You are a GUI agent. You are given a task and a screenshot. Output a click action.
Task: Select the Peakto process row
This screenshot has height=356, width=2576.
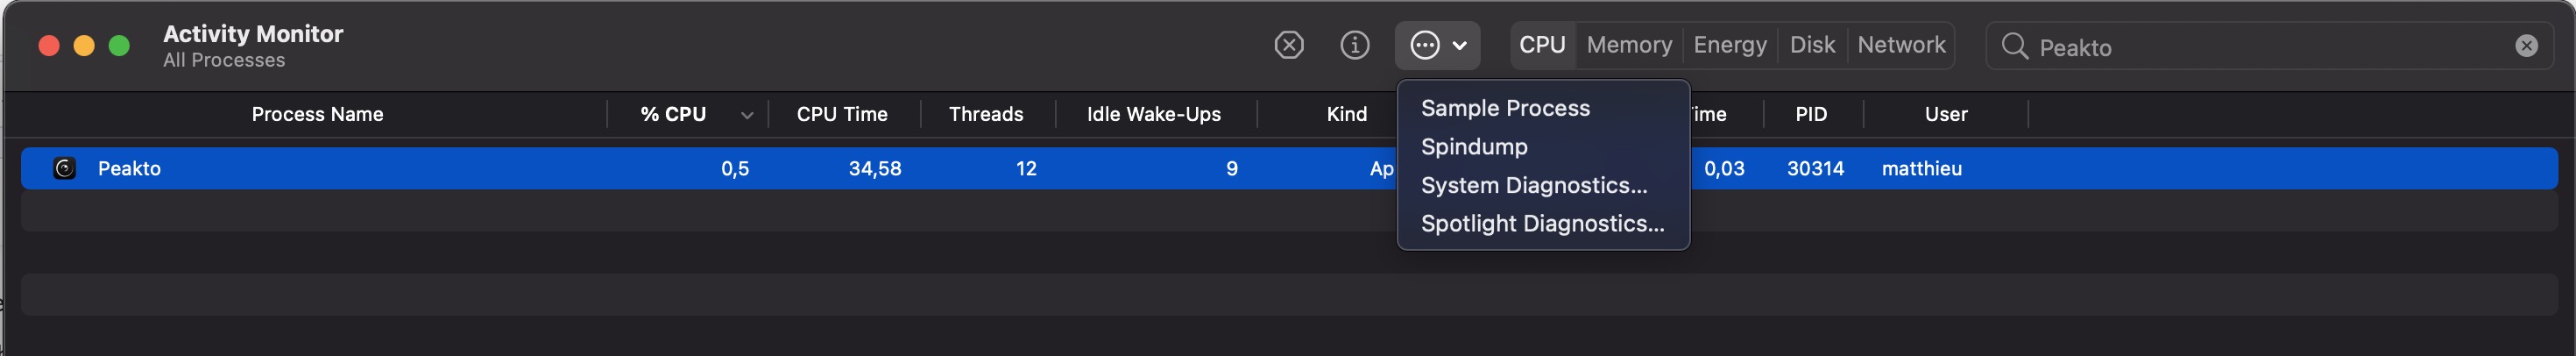tap(1289, 168)
